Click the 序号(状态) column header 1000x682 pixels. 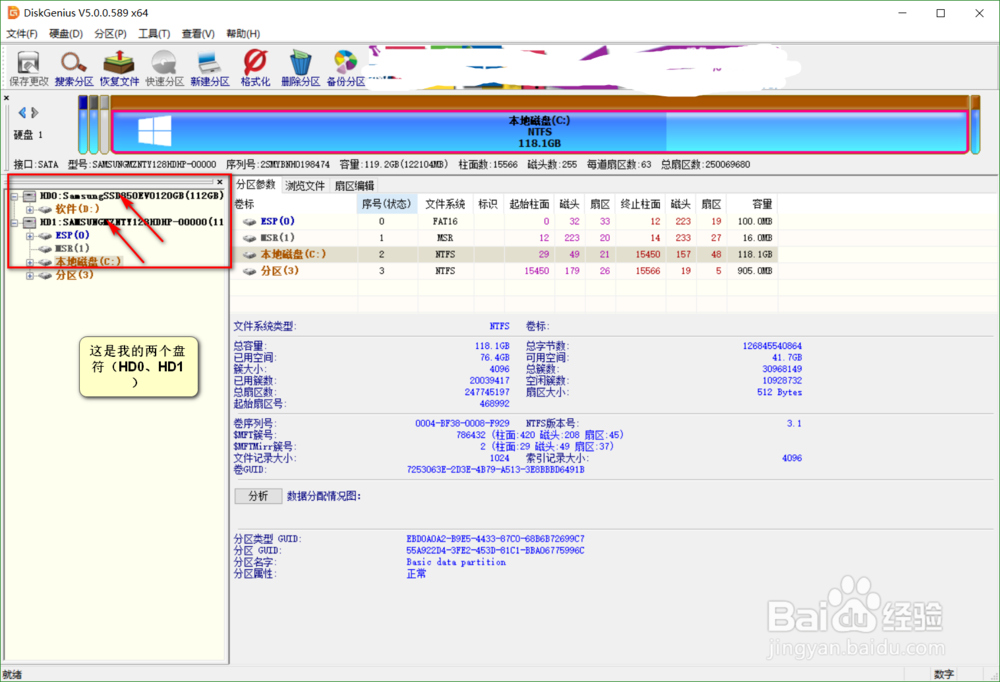click(x=386, y=204)
